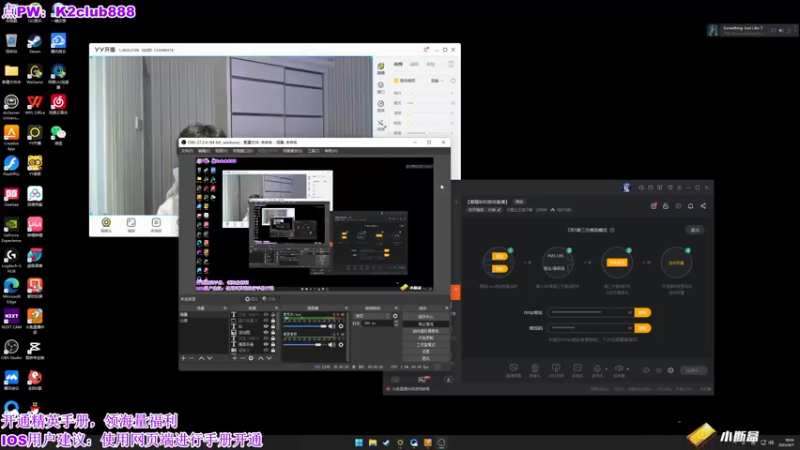Open OBS selected source properties gear below list

[251, 358]
